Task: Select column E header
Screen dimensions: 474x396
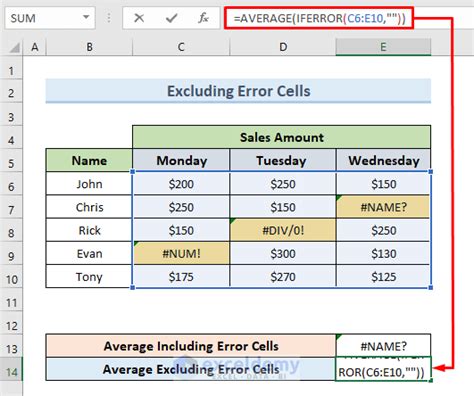Action: pos(383,47)
